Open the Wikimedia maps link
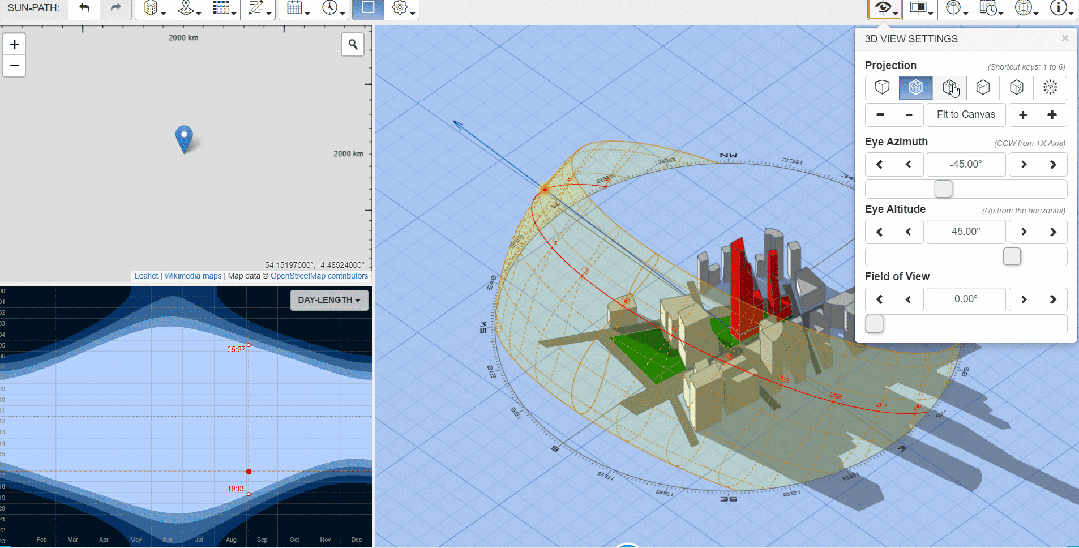The height and width of the screenshot is (548, 1079). 193,276
